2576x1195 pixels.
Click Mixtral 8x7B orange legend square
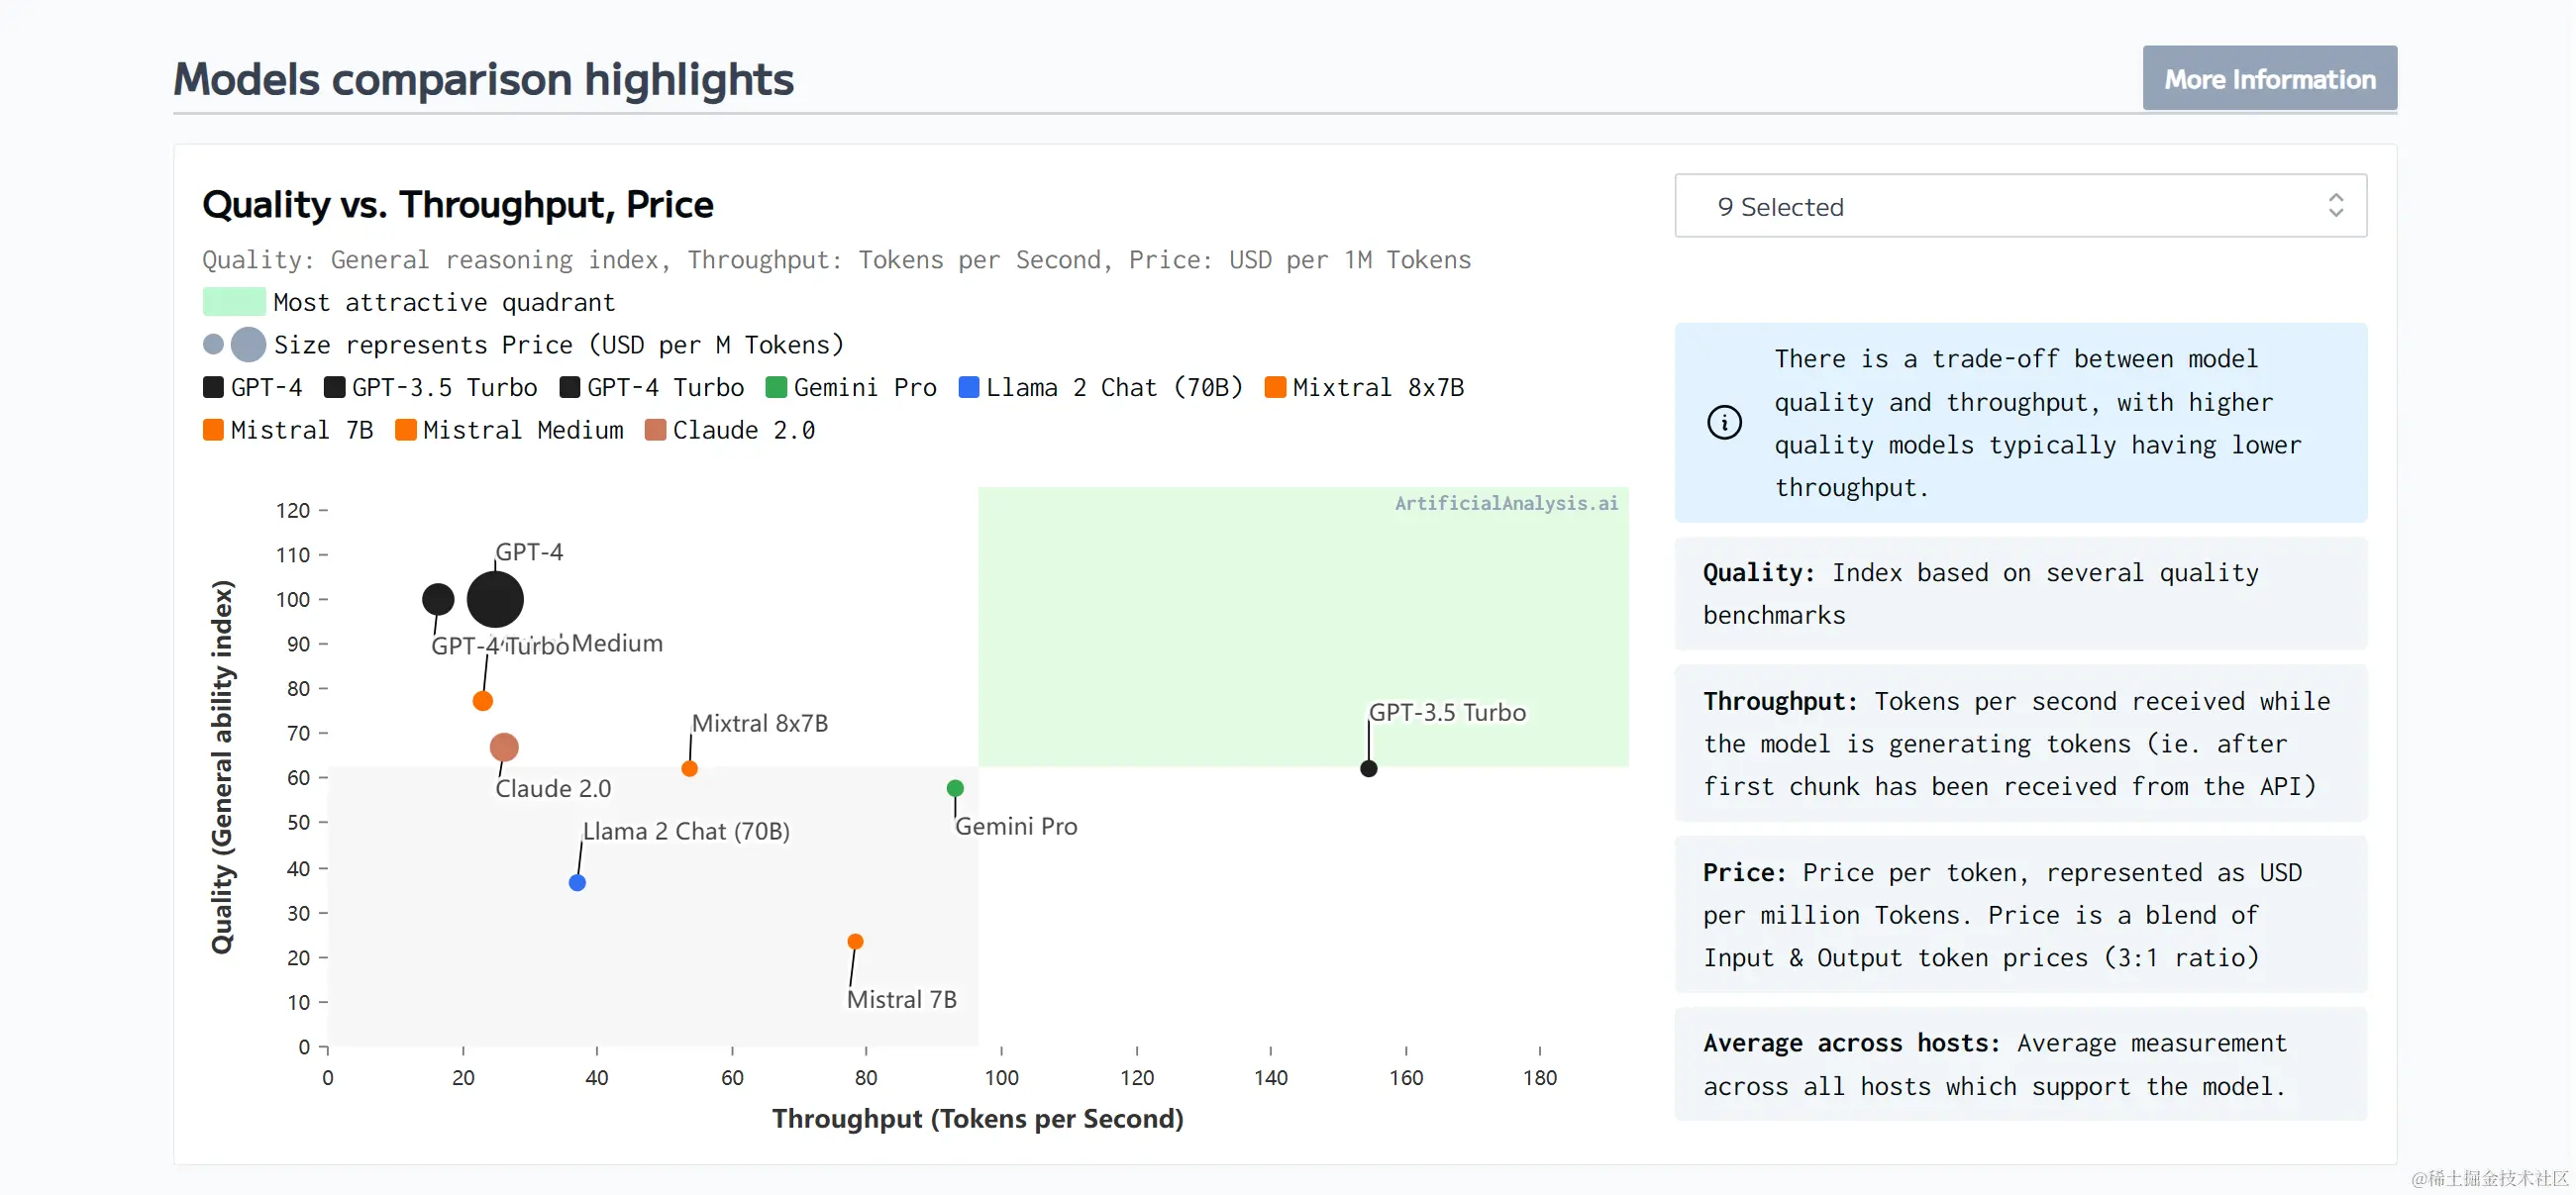pyautogui.click(x=1274, y=388)
